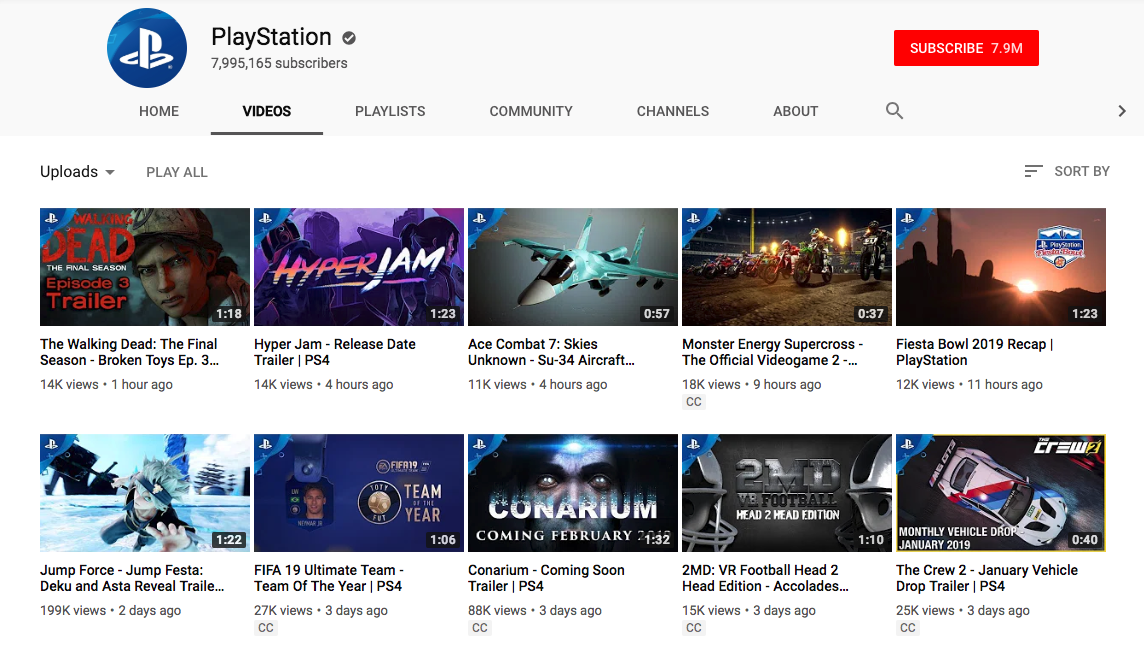
Task: Open the Uploads dropdown
Action: [77, 171]
